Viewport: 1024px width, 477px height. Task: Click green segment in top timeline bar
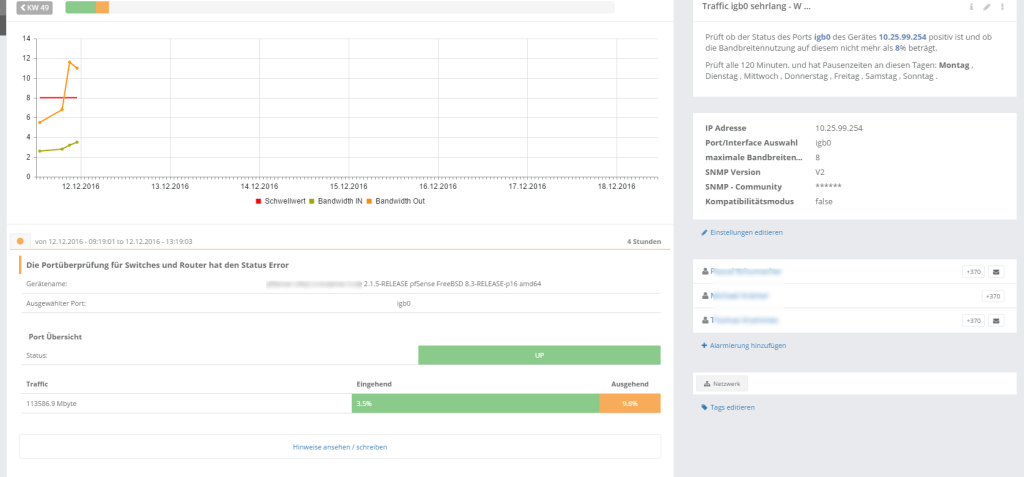80,8
